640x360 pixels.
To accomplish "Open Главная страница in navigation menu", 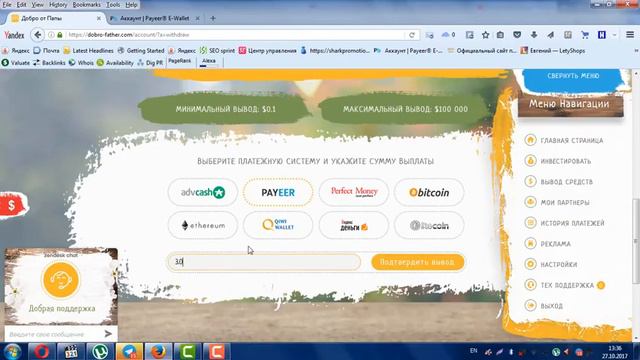I will [x=571, y=140].
